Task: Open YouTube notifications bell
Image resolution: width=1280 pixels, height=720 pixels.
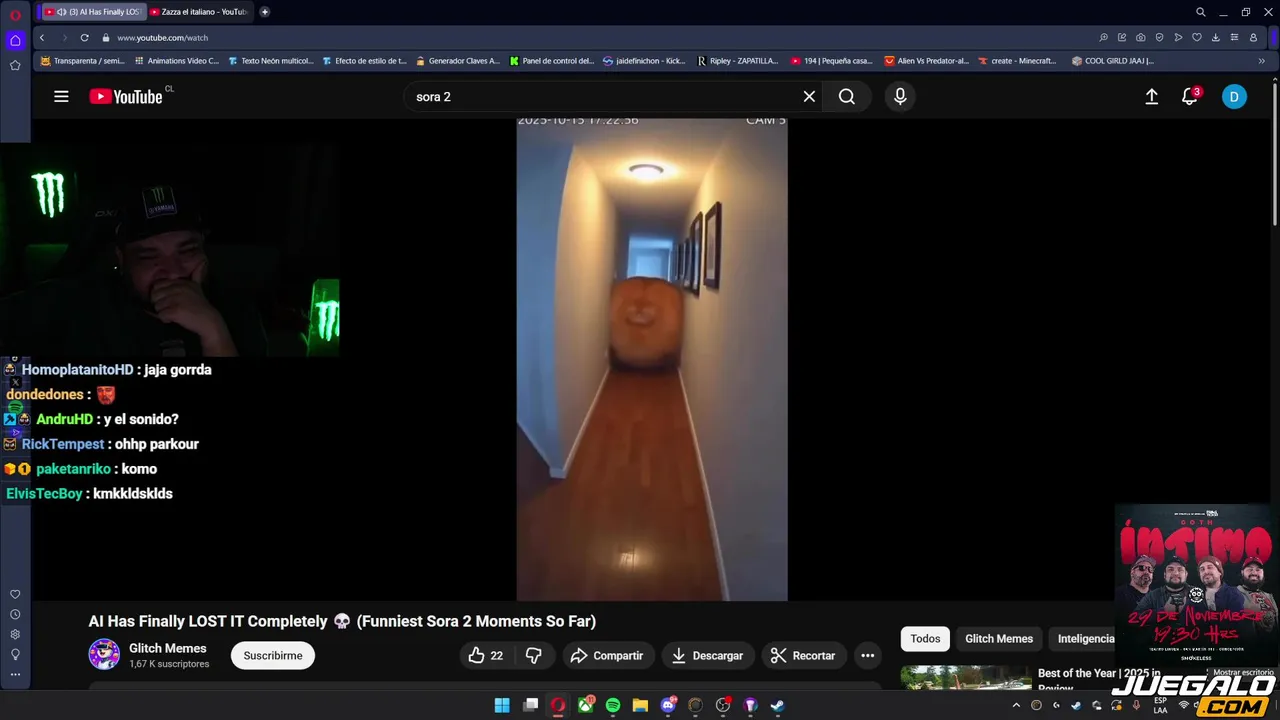Action: tap(1189, 96)
